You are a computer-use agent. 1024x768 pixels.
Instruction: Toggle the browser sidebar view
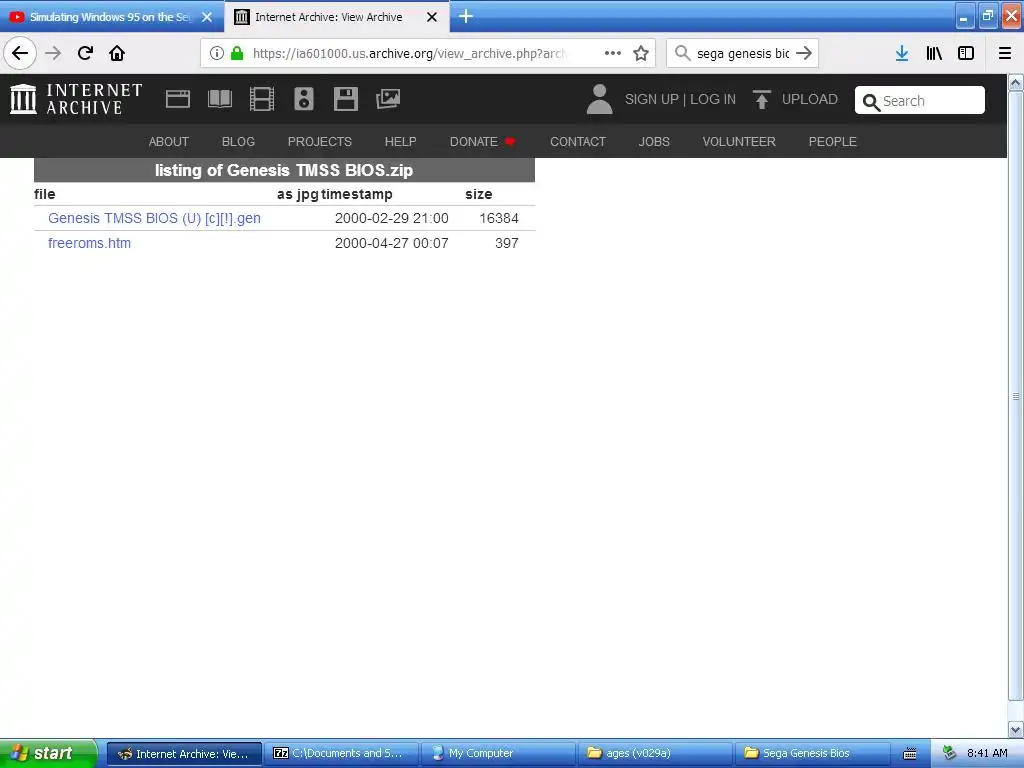pyautogui.click(x=966, y=53)
